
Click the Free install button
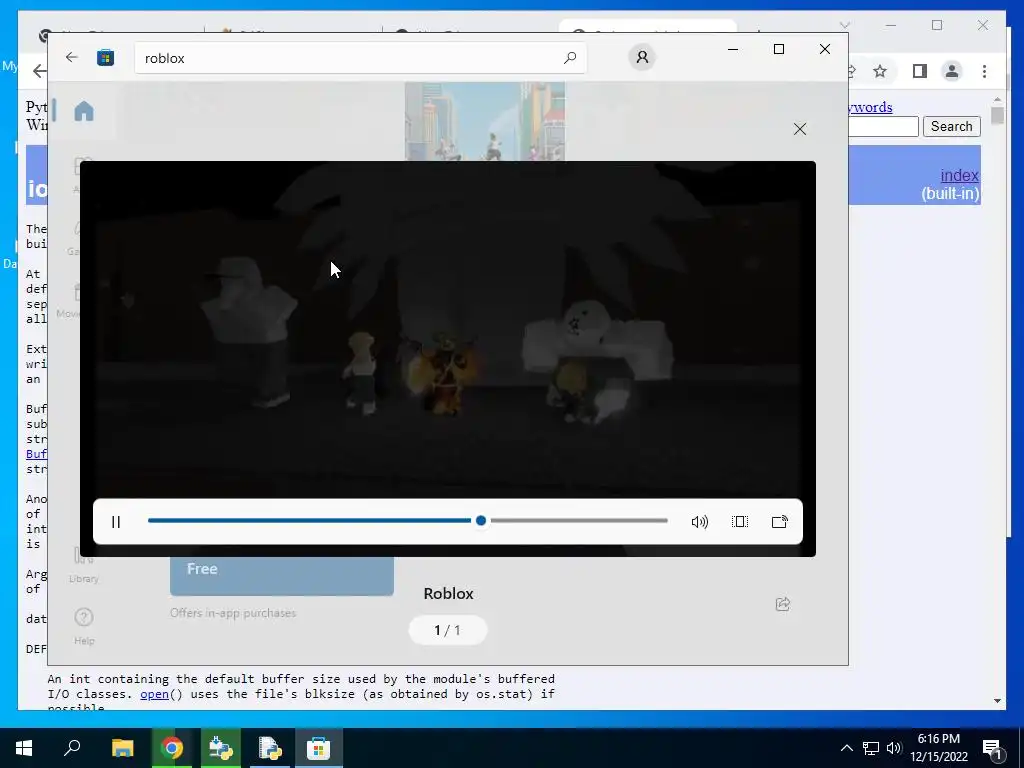[x=282, y=575]
